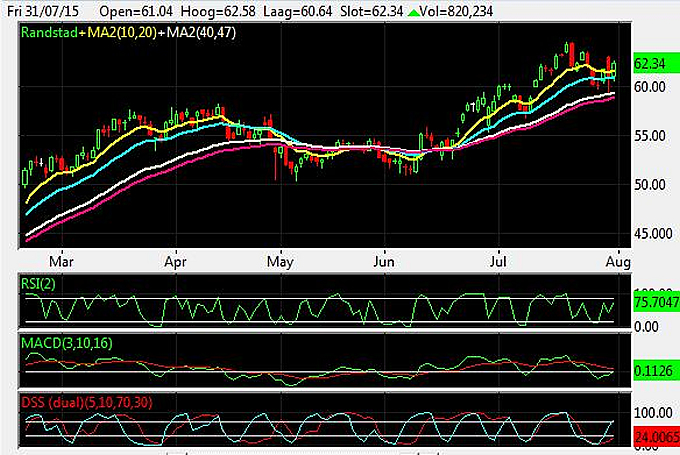Image resolution: width=680 pixels, height=455 pixels.
Task: Click the red DSS value tag 24.0065
Action: click(655, 436)
